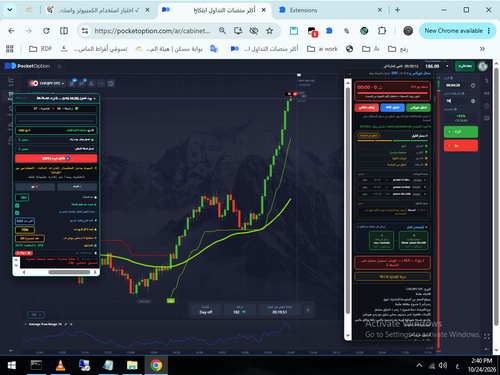Click the crossed-out eye icon in address bar

point(254,31)
